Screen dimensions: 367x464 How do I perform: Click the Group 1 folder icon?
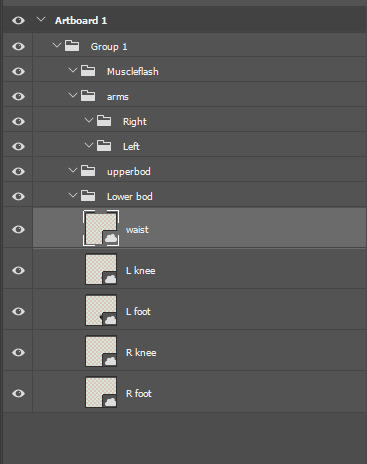pos(72,46)
